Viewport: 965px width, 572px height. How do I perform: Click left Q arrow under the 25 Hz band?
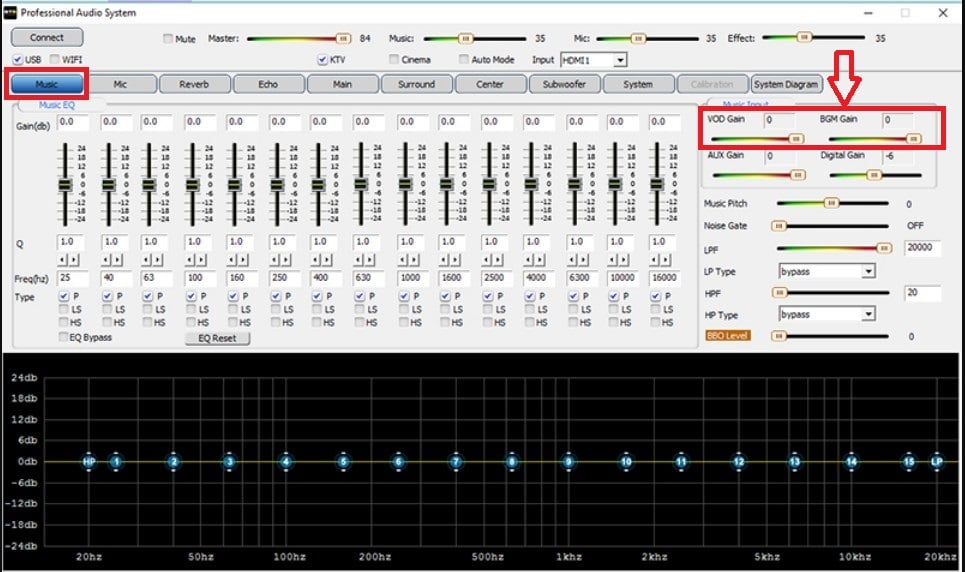point(62,260)
